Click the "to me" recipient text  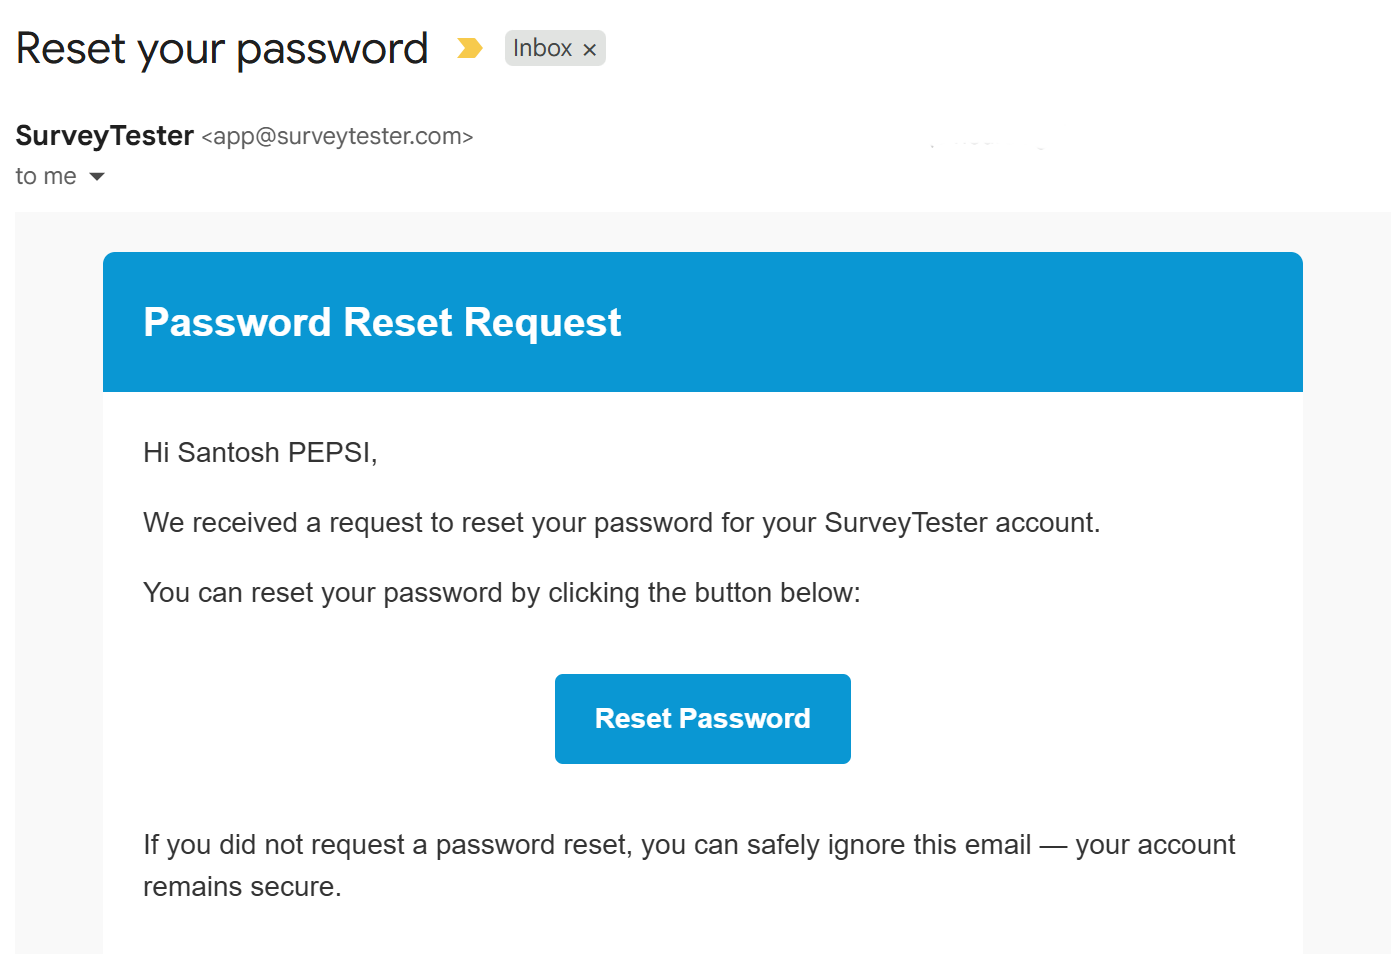coord(46,177)
